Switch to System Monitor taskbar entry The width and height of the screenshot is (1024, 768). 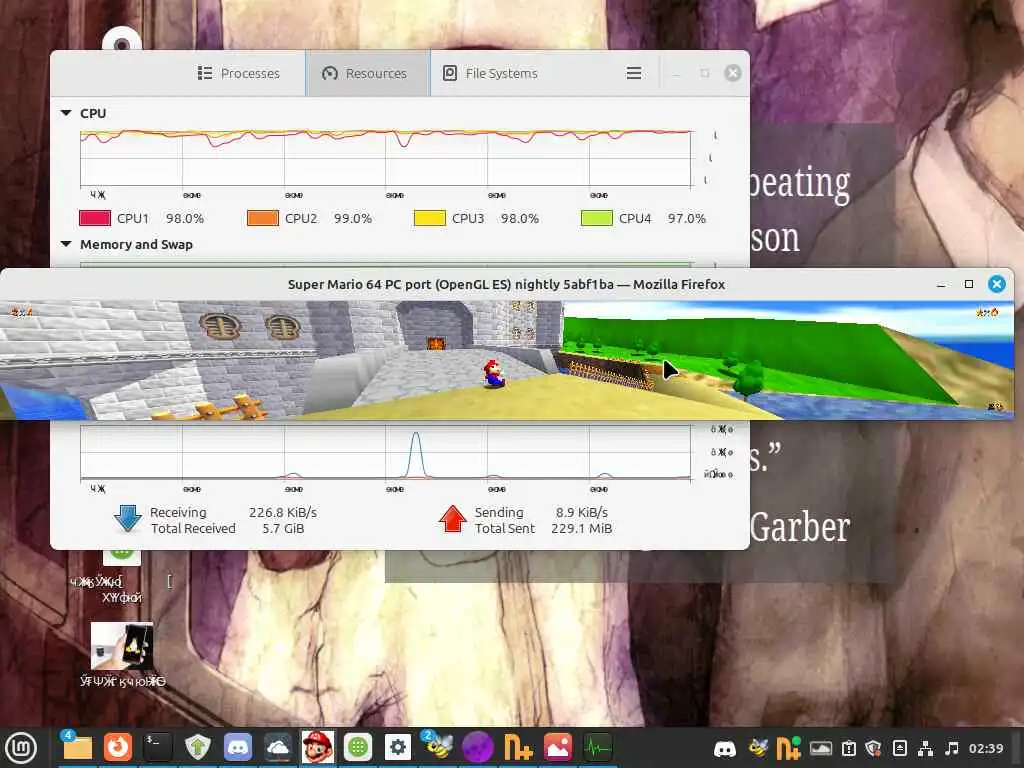pos(598,747)
